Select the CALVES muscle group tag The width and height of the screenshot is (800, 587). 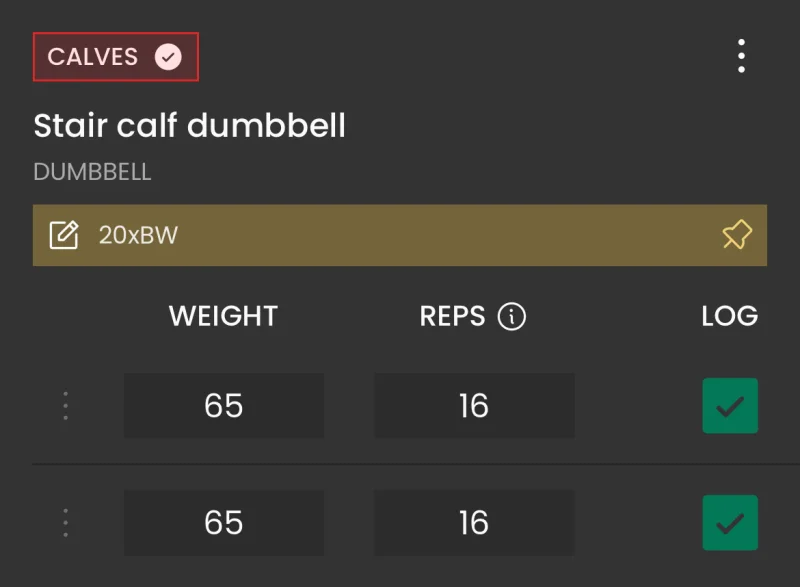click(116, 57)
